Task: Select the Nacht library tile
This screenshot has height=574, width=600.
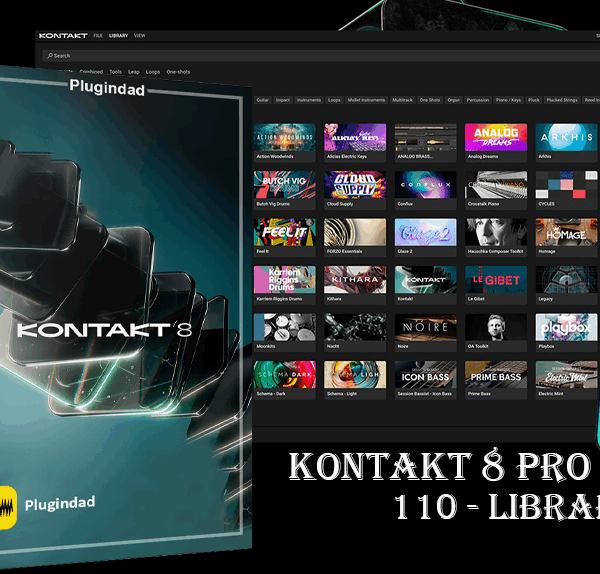Action: pyautogui.click(x=355, y=332)
